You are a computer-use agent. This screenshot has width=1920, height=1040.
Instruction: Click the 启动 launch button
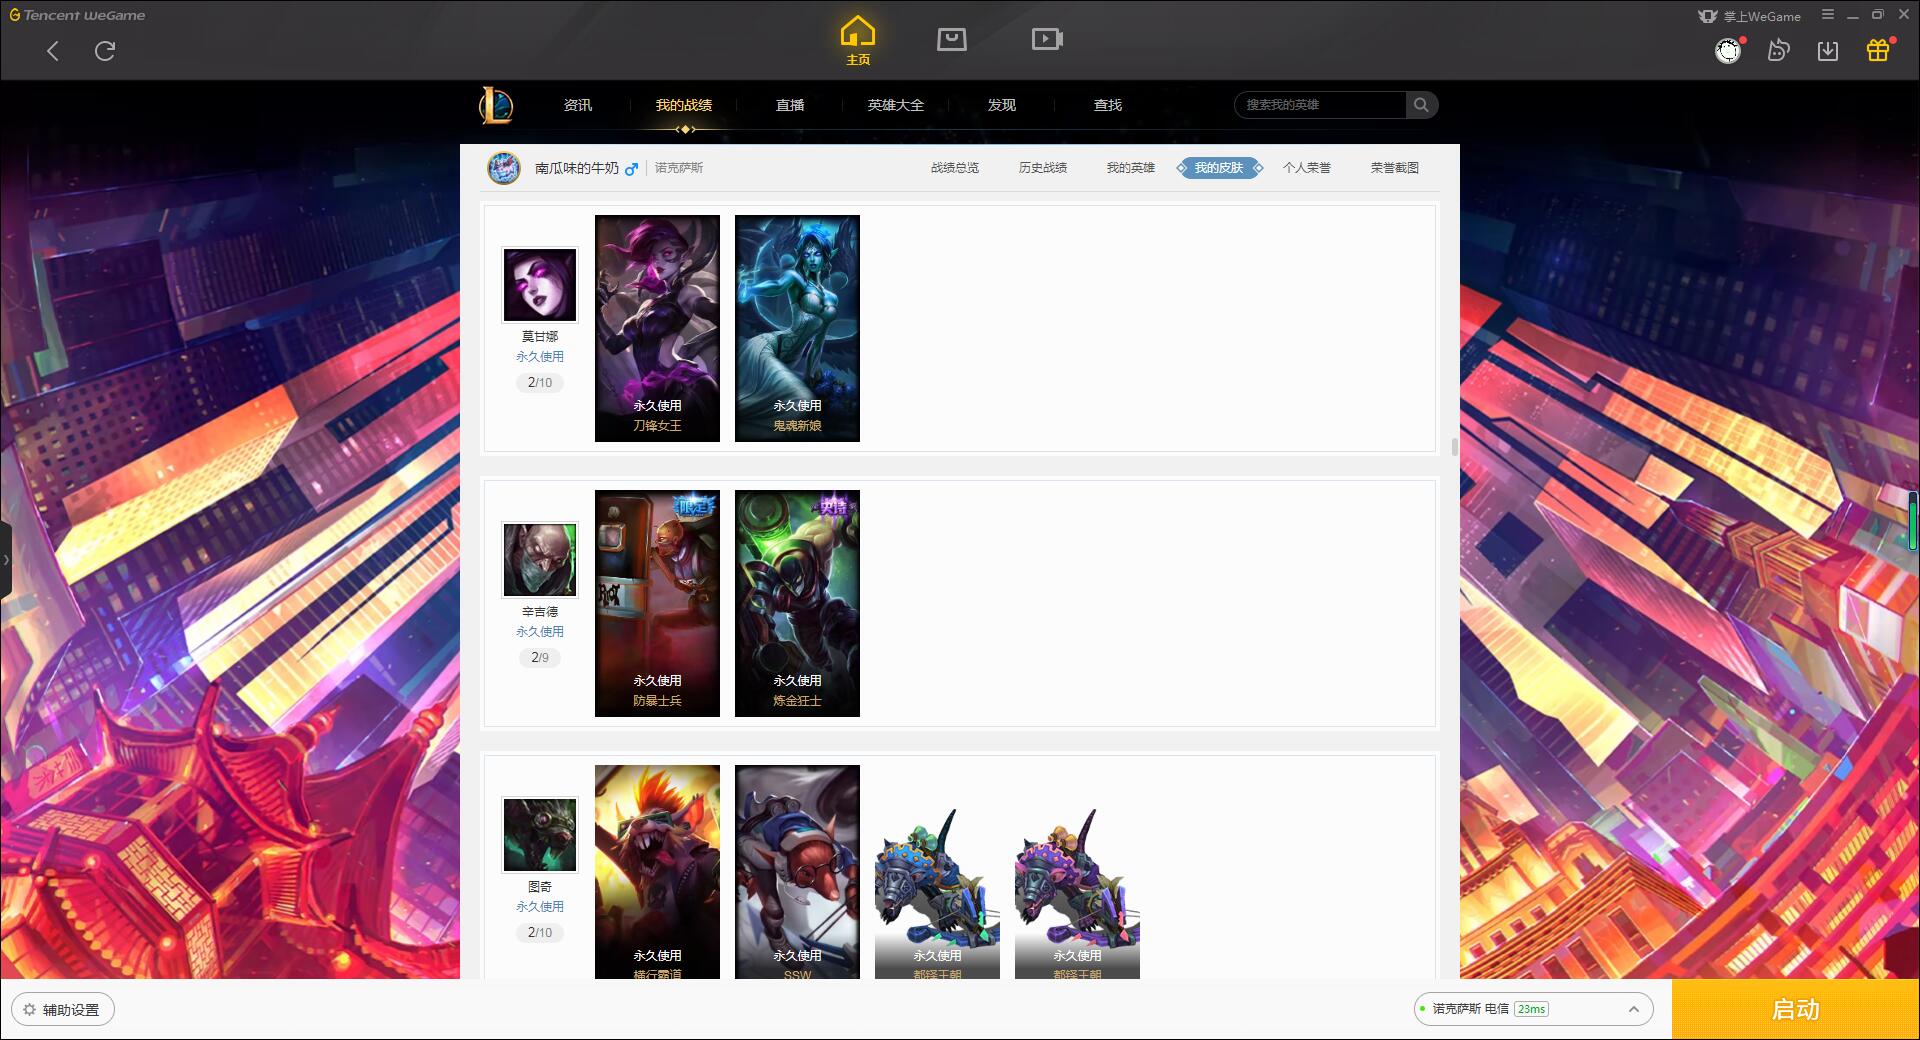point(1795,1009)
